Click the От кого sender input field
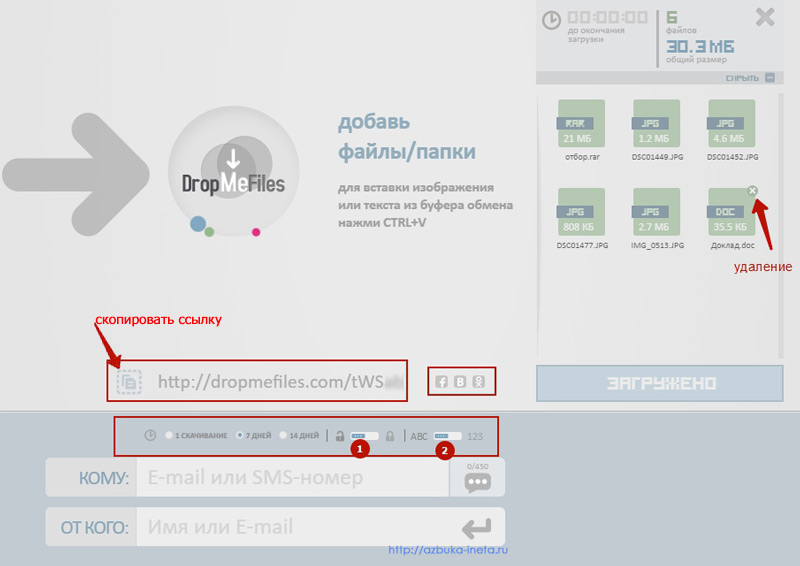Image resolution: width=800 pixels, height=566 pixels. pos(292,526)
